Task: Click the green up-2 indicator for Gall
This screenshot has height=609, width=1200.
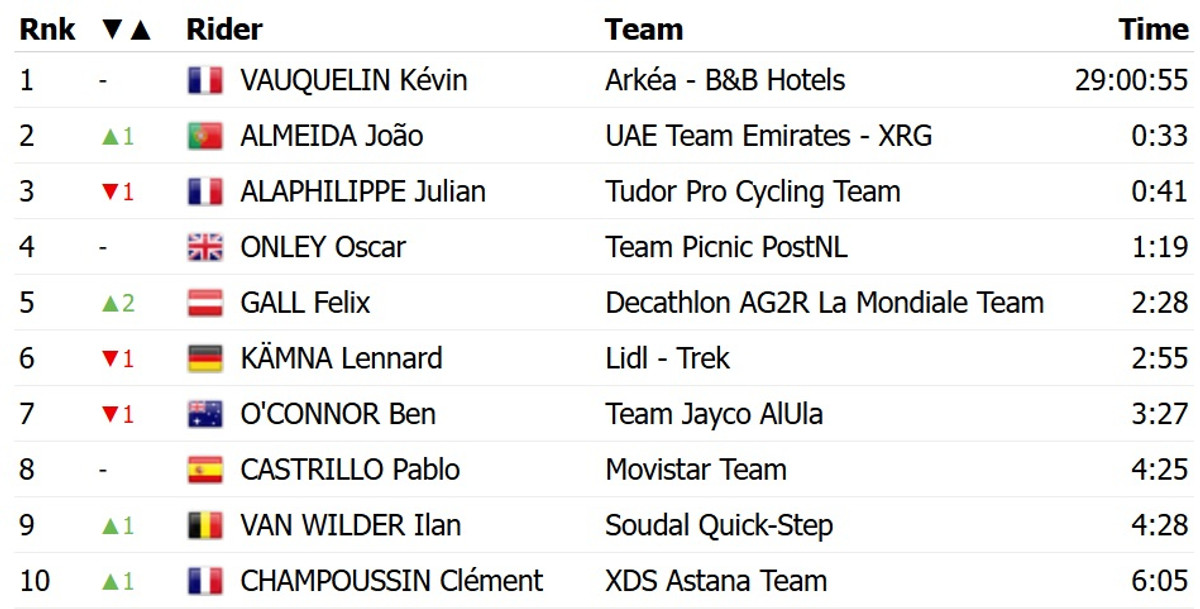Action: (117, 303)
